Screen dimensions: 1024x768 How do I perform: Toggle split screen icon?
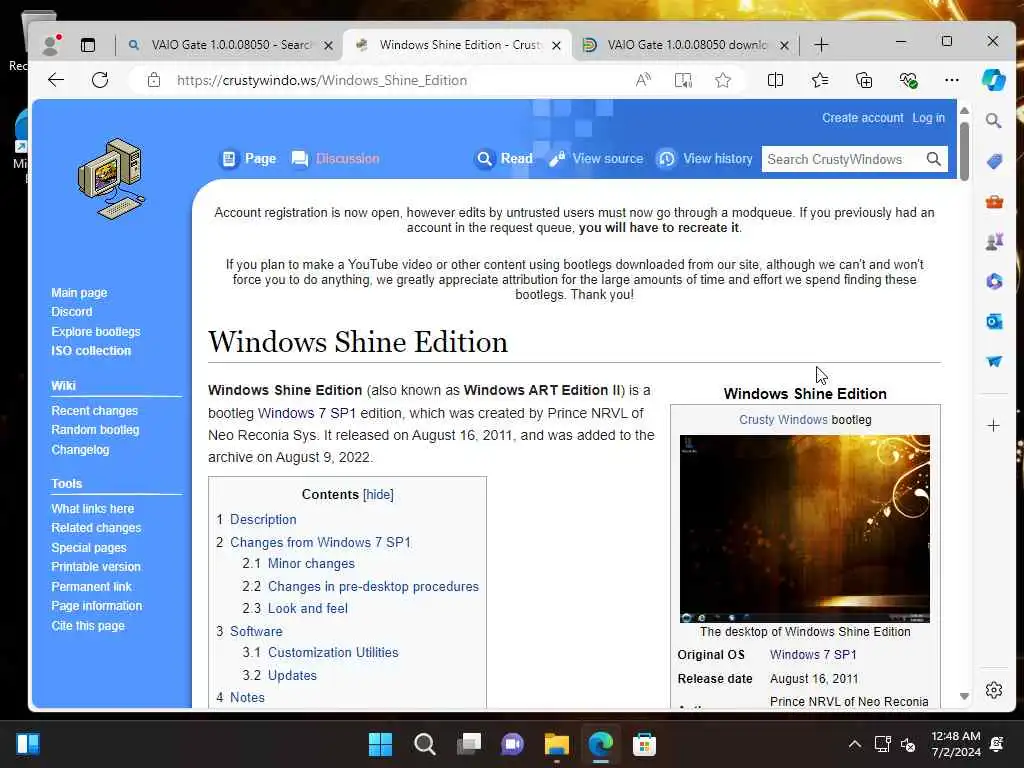pyautogui.click(x=775, y=80)
